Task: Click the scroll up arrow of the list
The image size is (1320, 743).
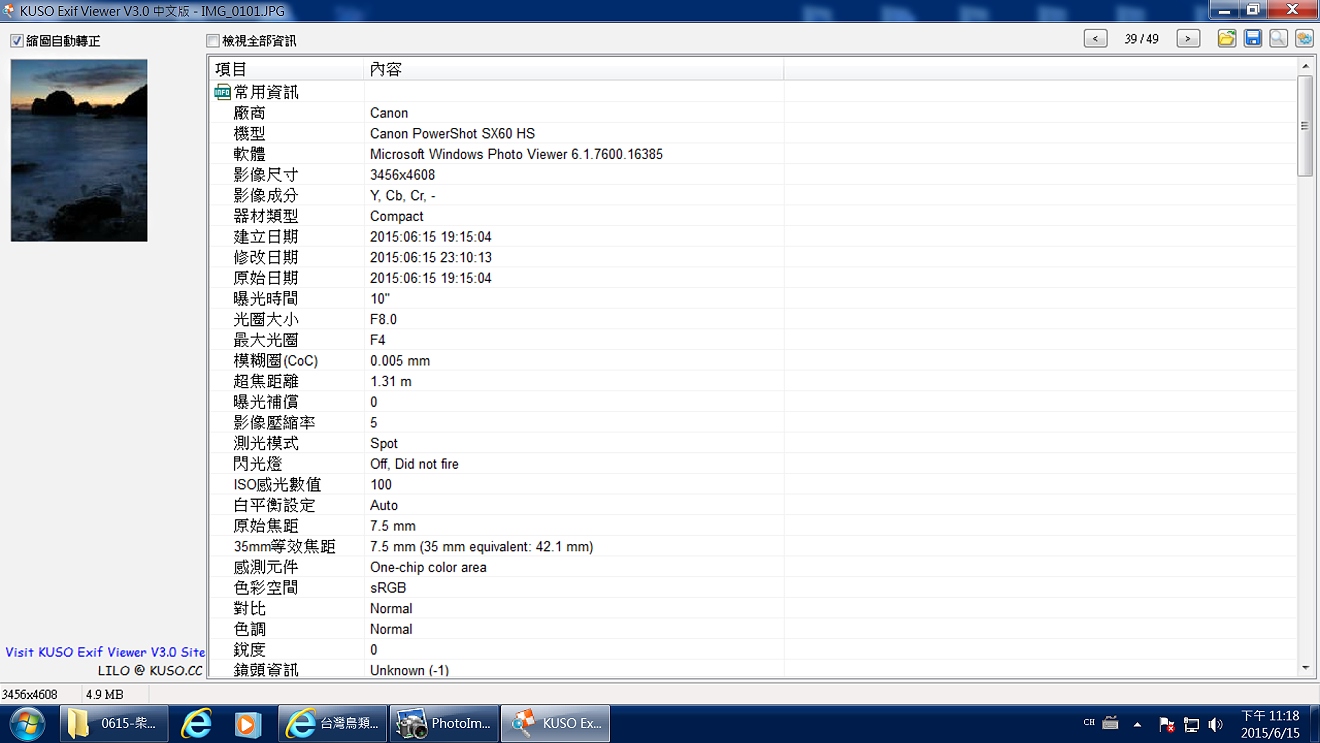Action: tap(1305, 66)
